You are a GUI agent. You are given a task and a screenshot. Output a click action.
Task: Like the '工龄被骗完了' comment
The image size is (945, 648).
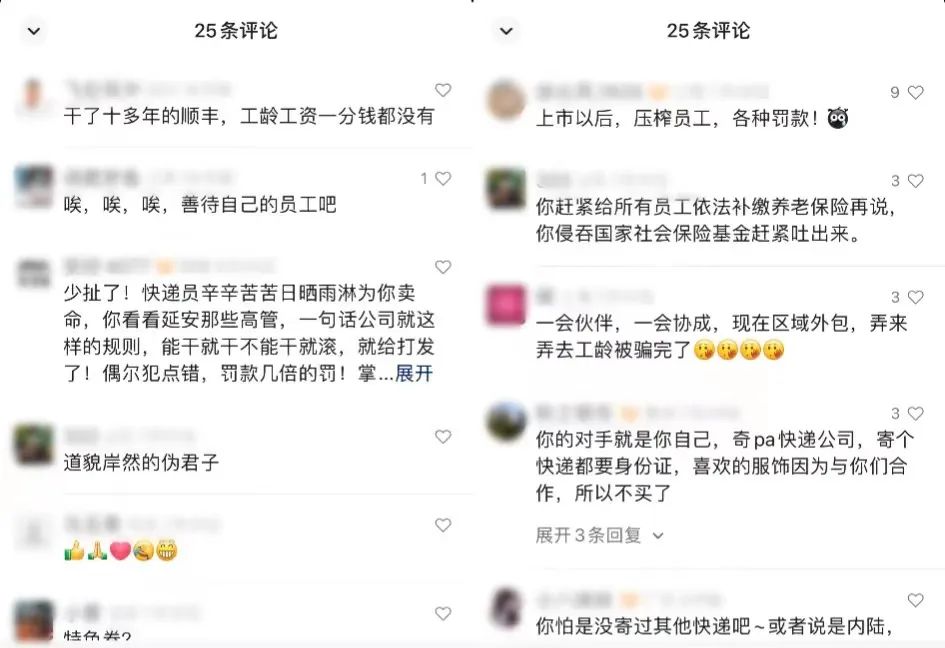915,297
